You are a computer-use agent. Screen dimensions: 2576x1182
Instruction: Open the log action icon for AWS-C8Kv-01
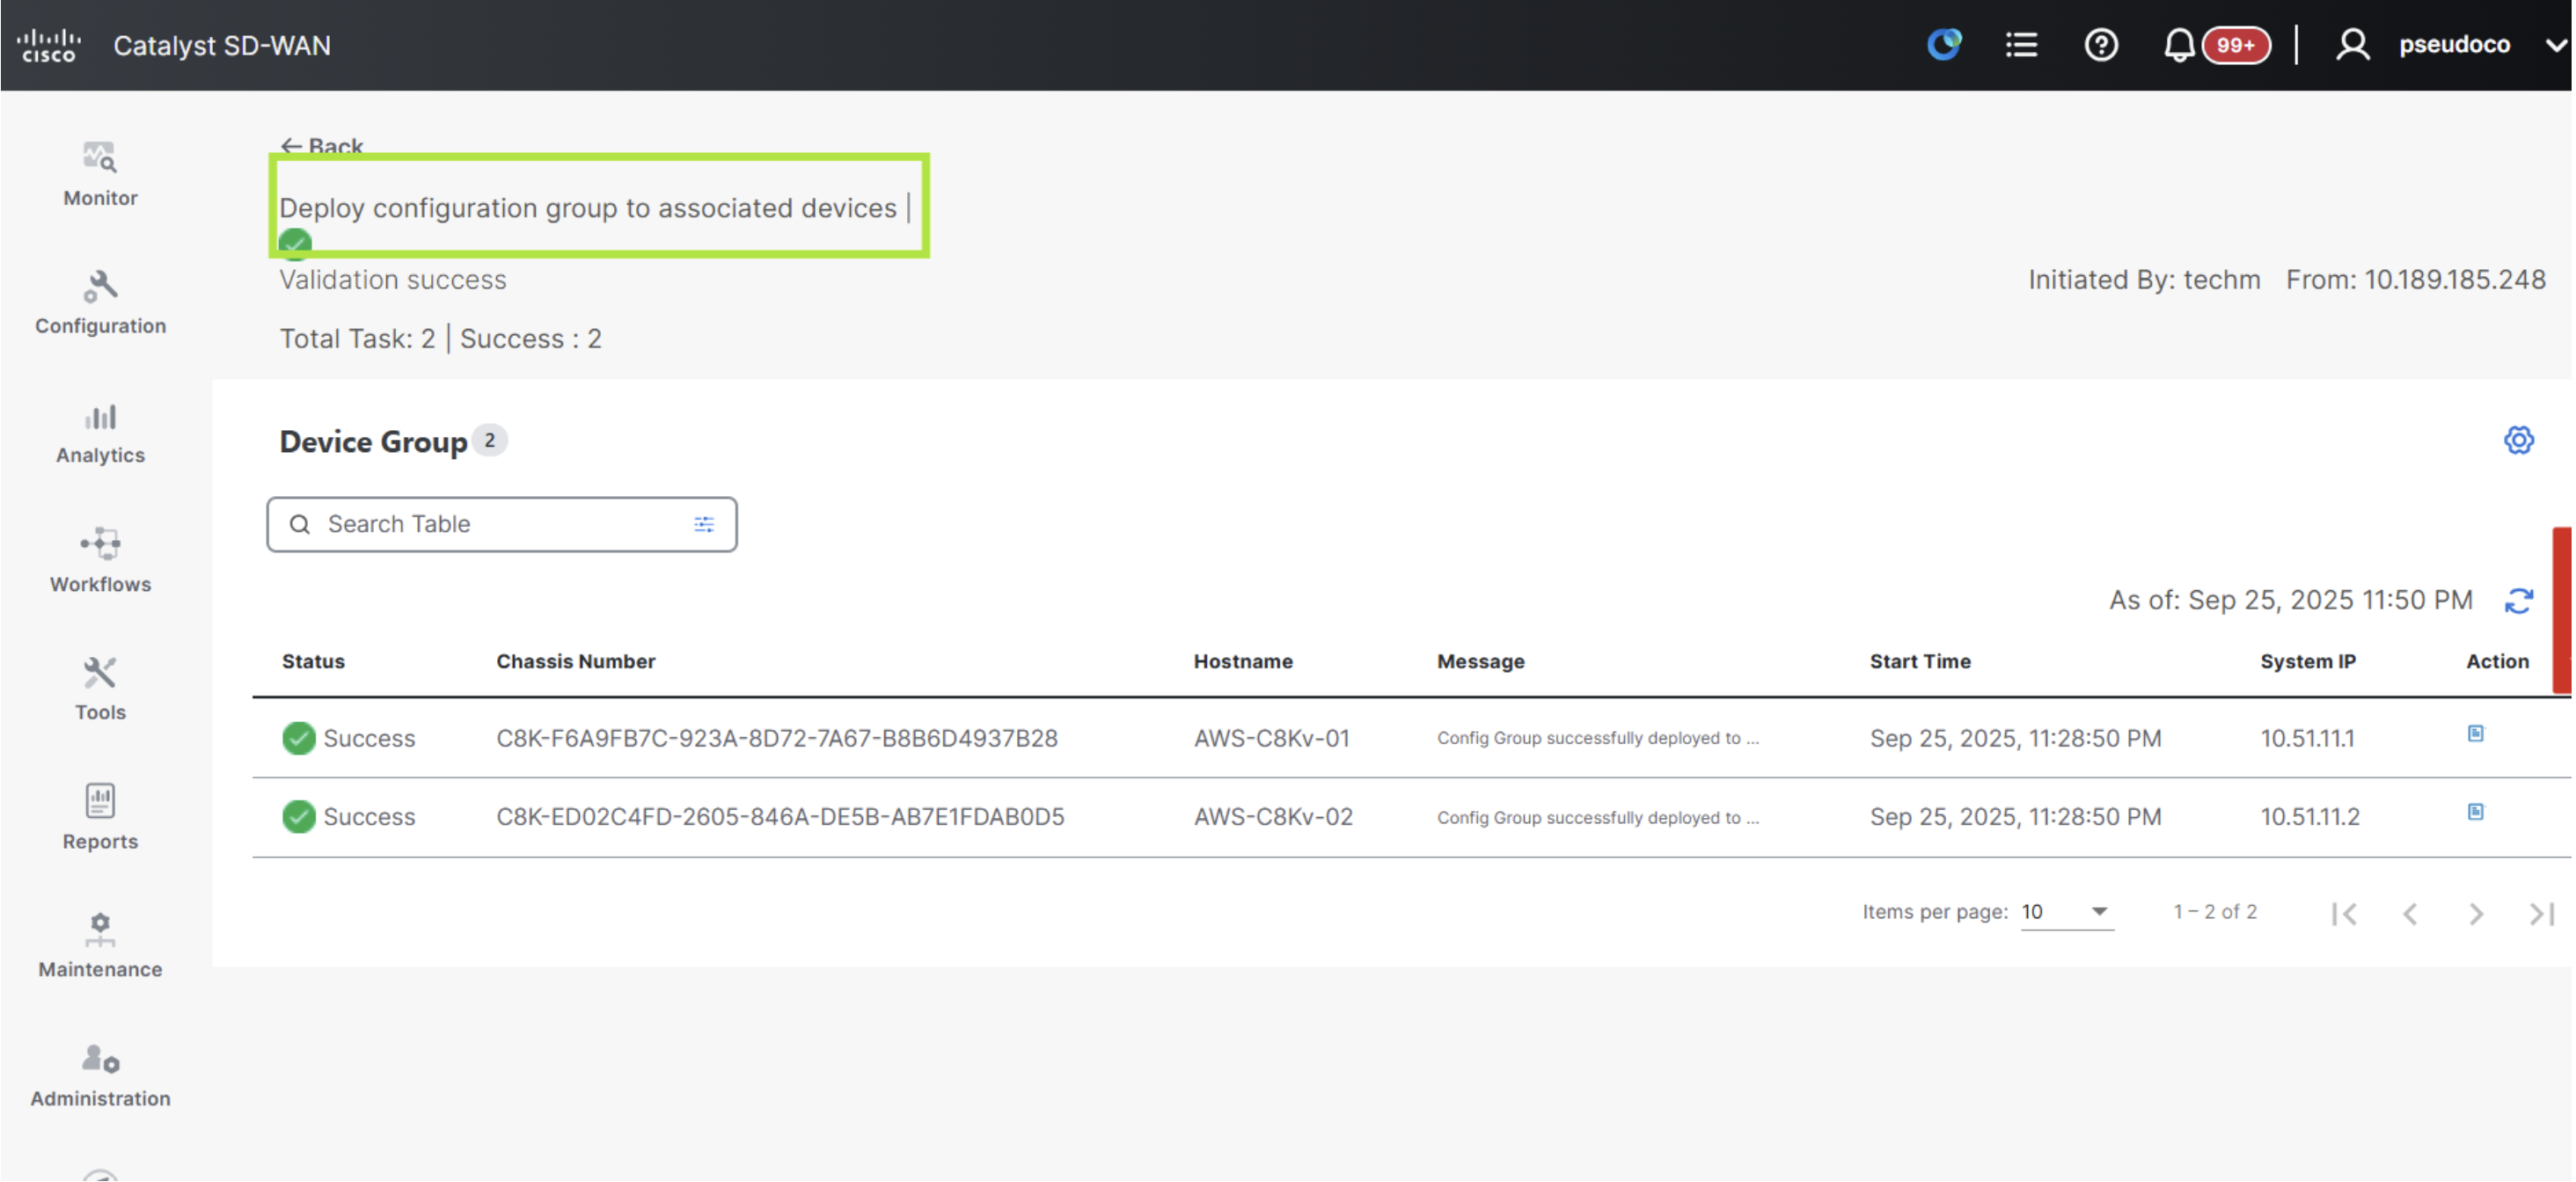2475,734
